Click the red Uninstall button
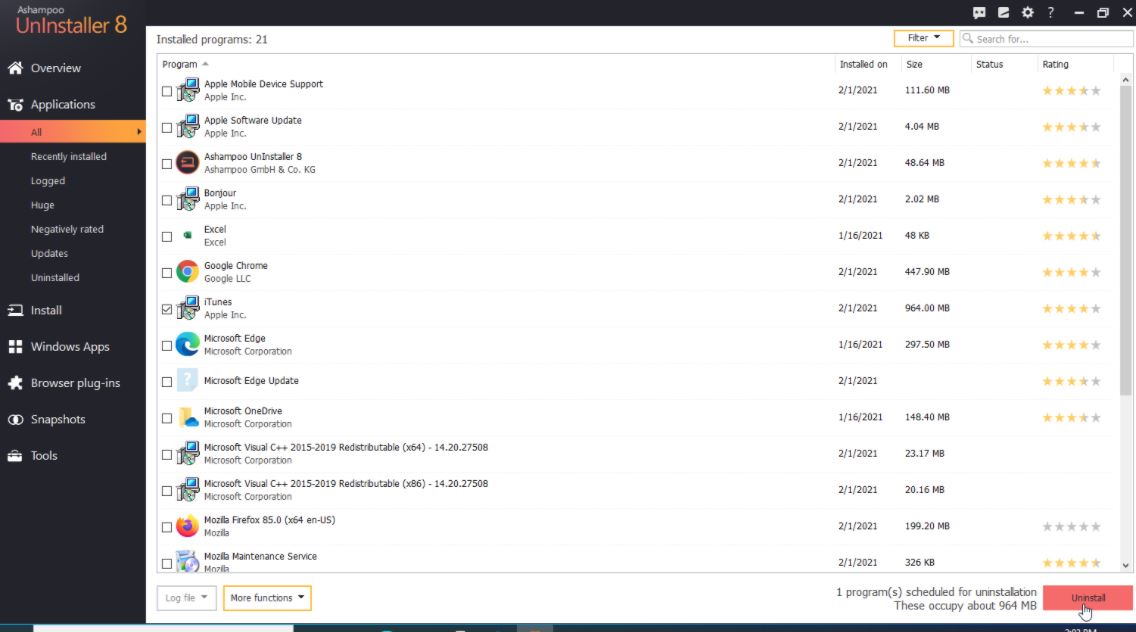Screen dimensions: 1136x632 pos(1087,598)
